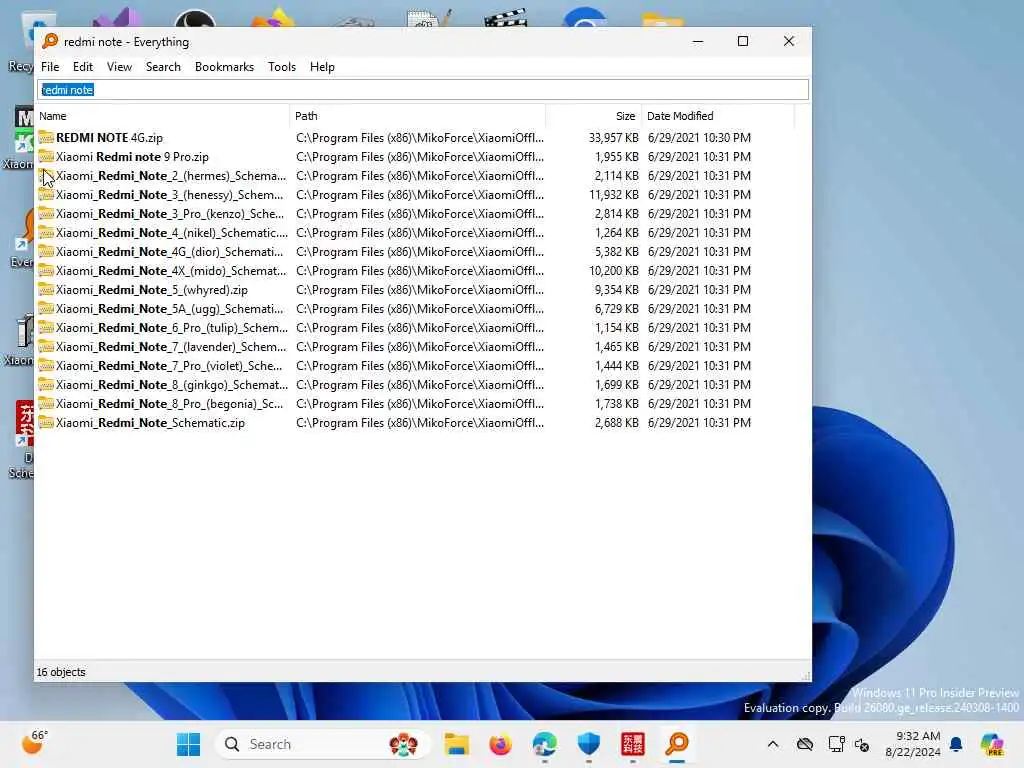Click zip icon of Redmi_Note_7_Pro_(violet) file

46,366
